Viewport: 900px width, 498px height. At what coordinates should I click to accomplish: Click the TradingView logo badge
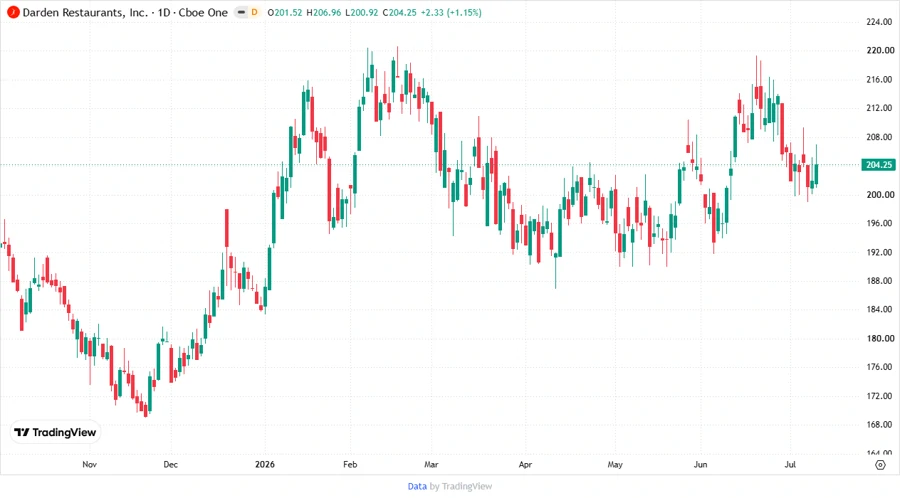tap(55, 432)
